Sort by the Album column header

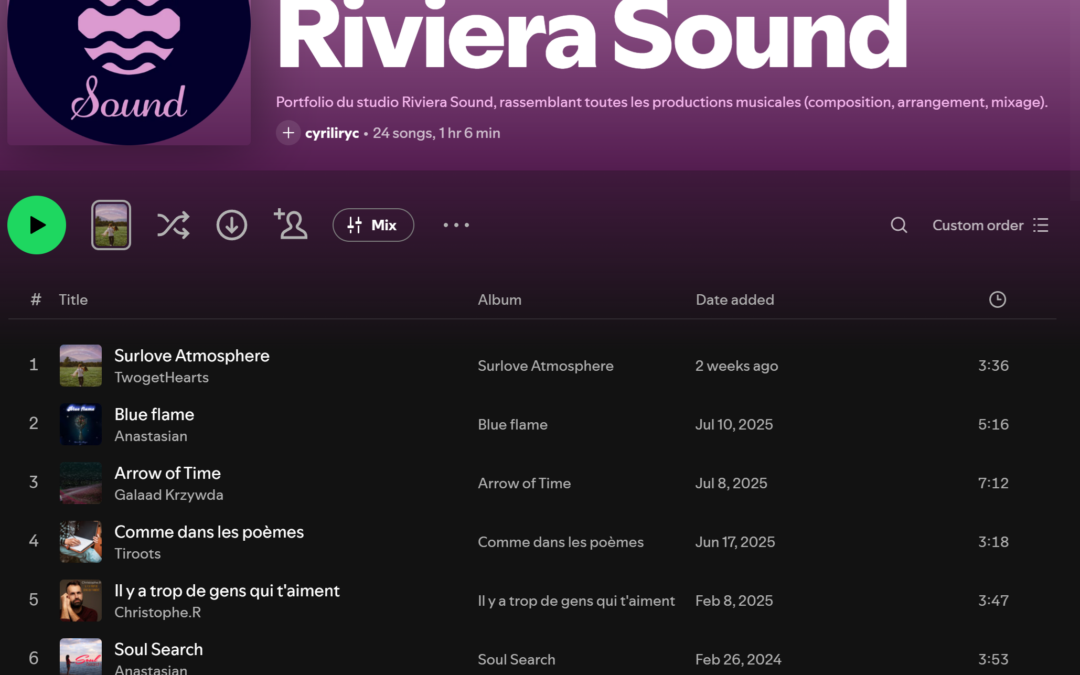[499, 300]
